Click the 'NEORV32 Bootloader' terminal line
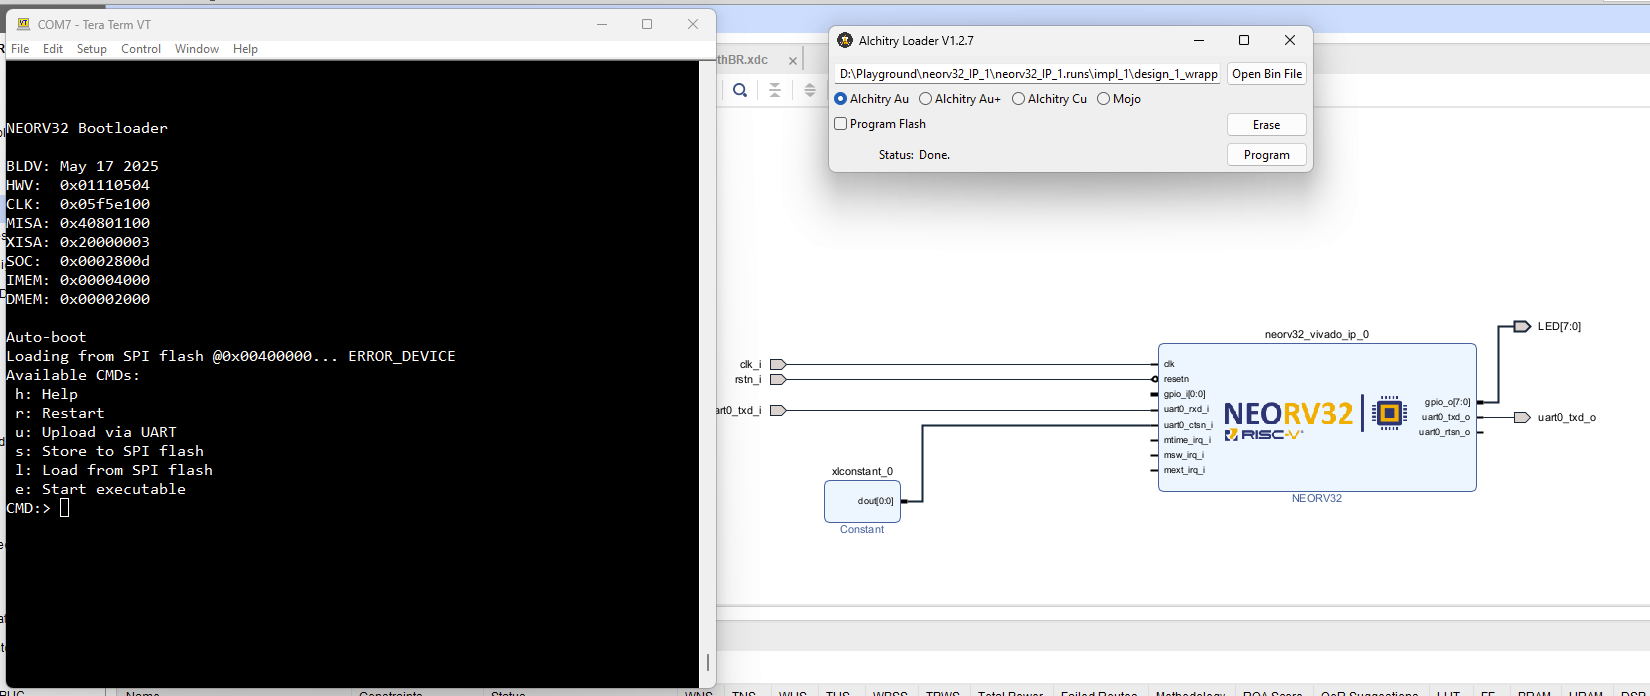Screen dimensions: 1650x696 pos(87,128)
